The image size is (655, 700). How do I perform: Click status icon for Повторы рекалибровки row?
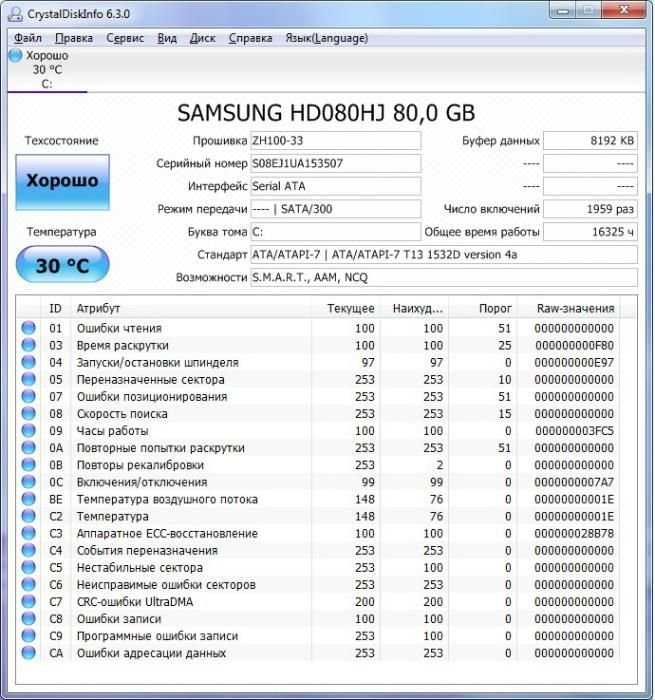(x=29, y=464)
